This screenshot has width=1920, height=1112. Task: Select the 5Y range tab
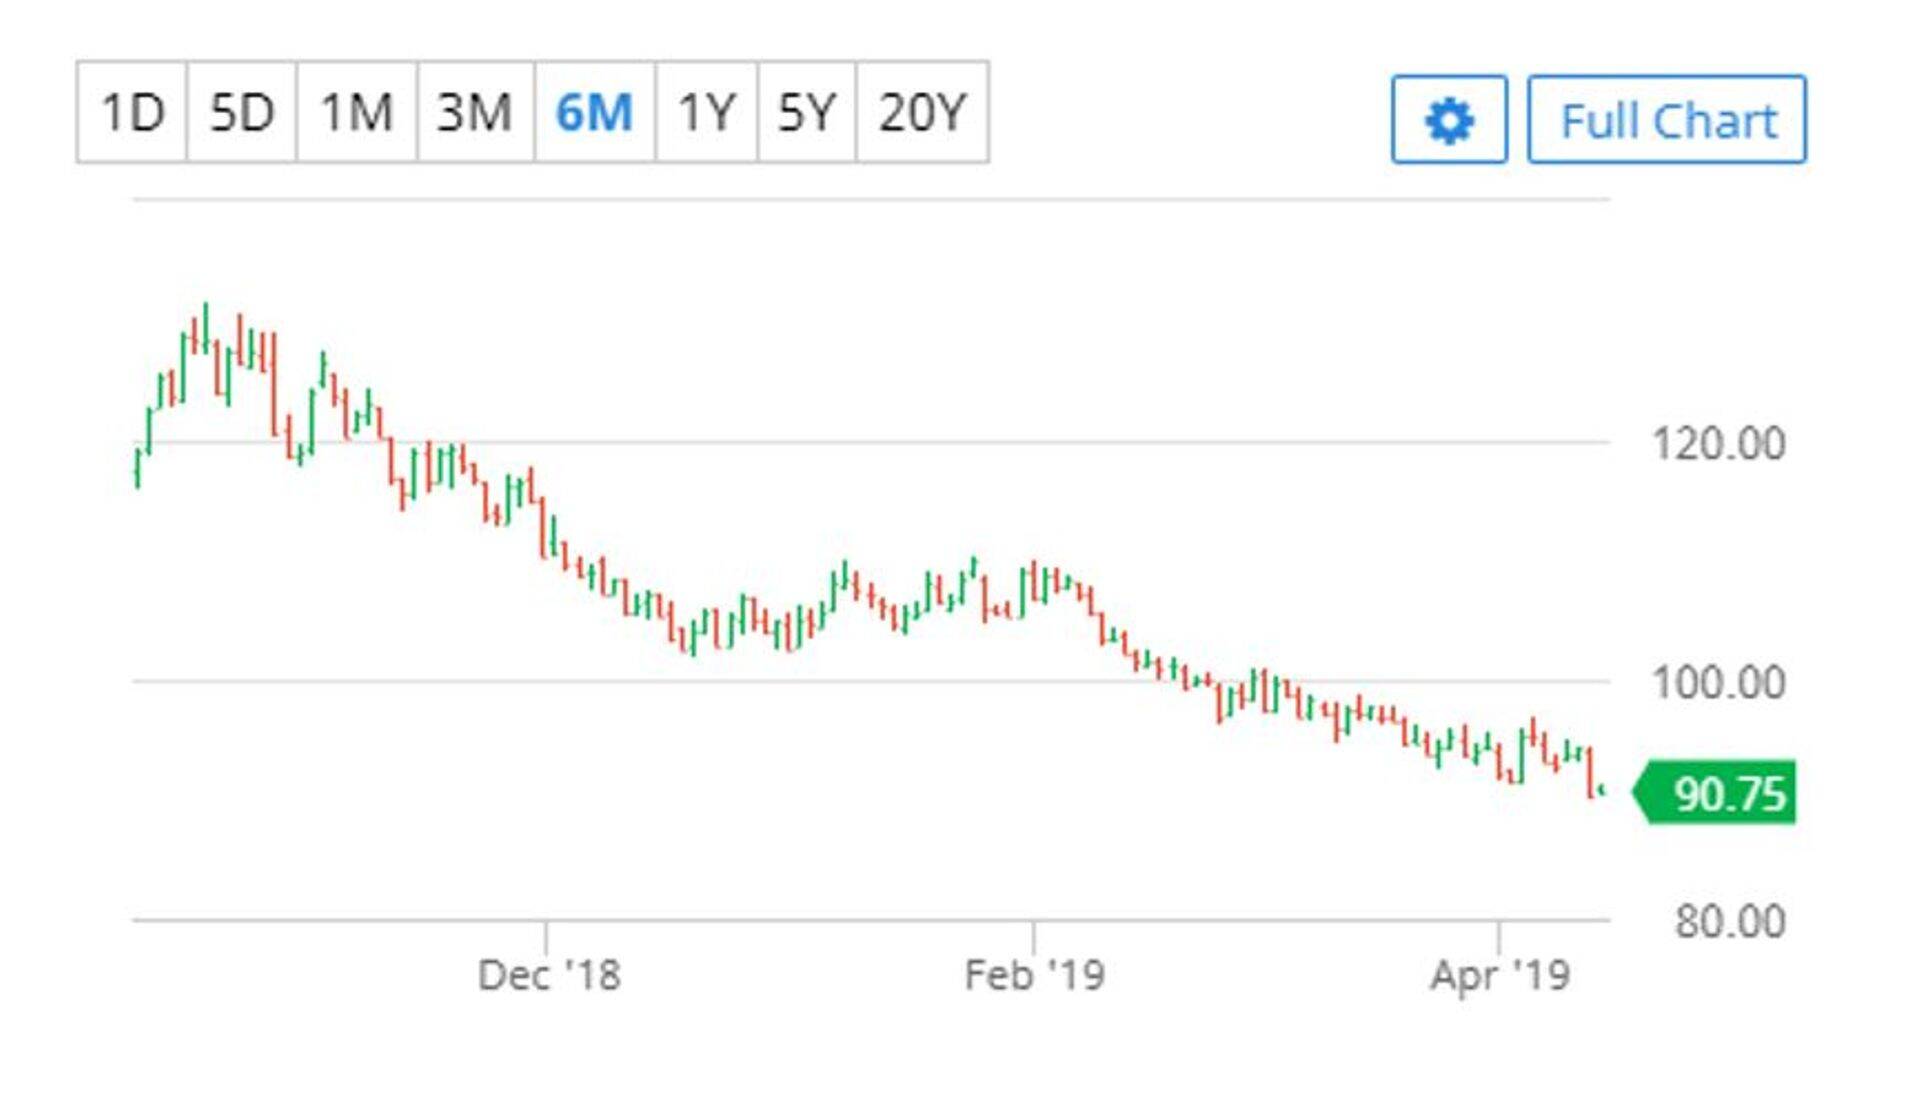806,112
